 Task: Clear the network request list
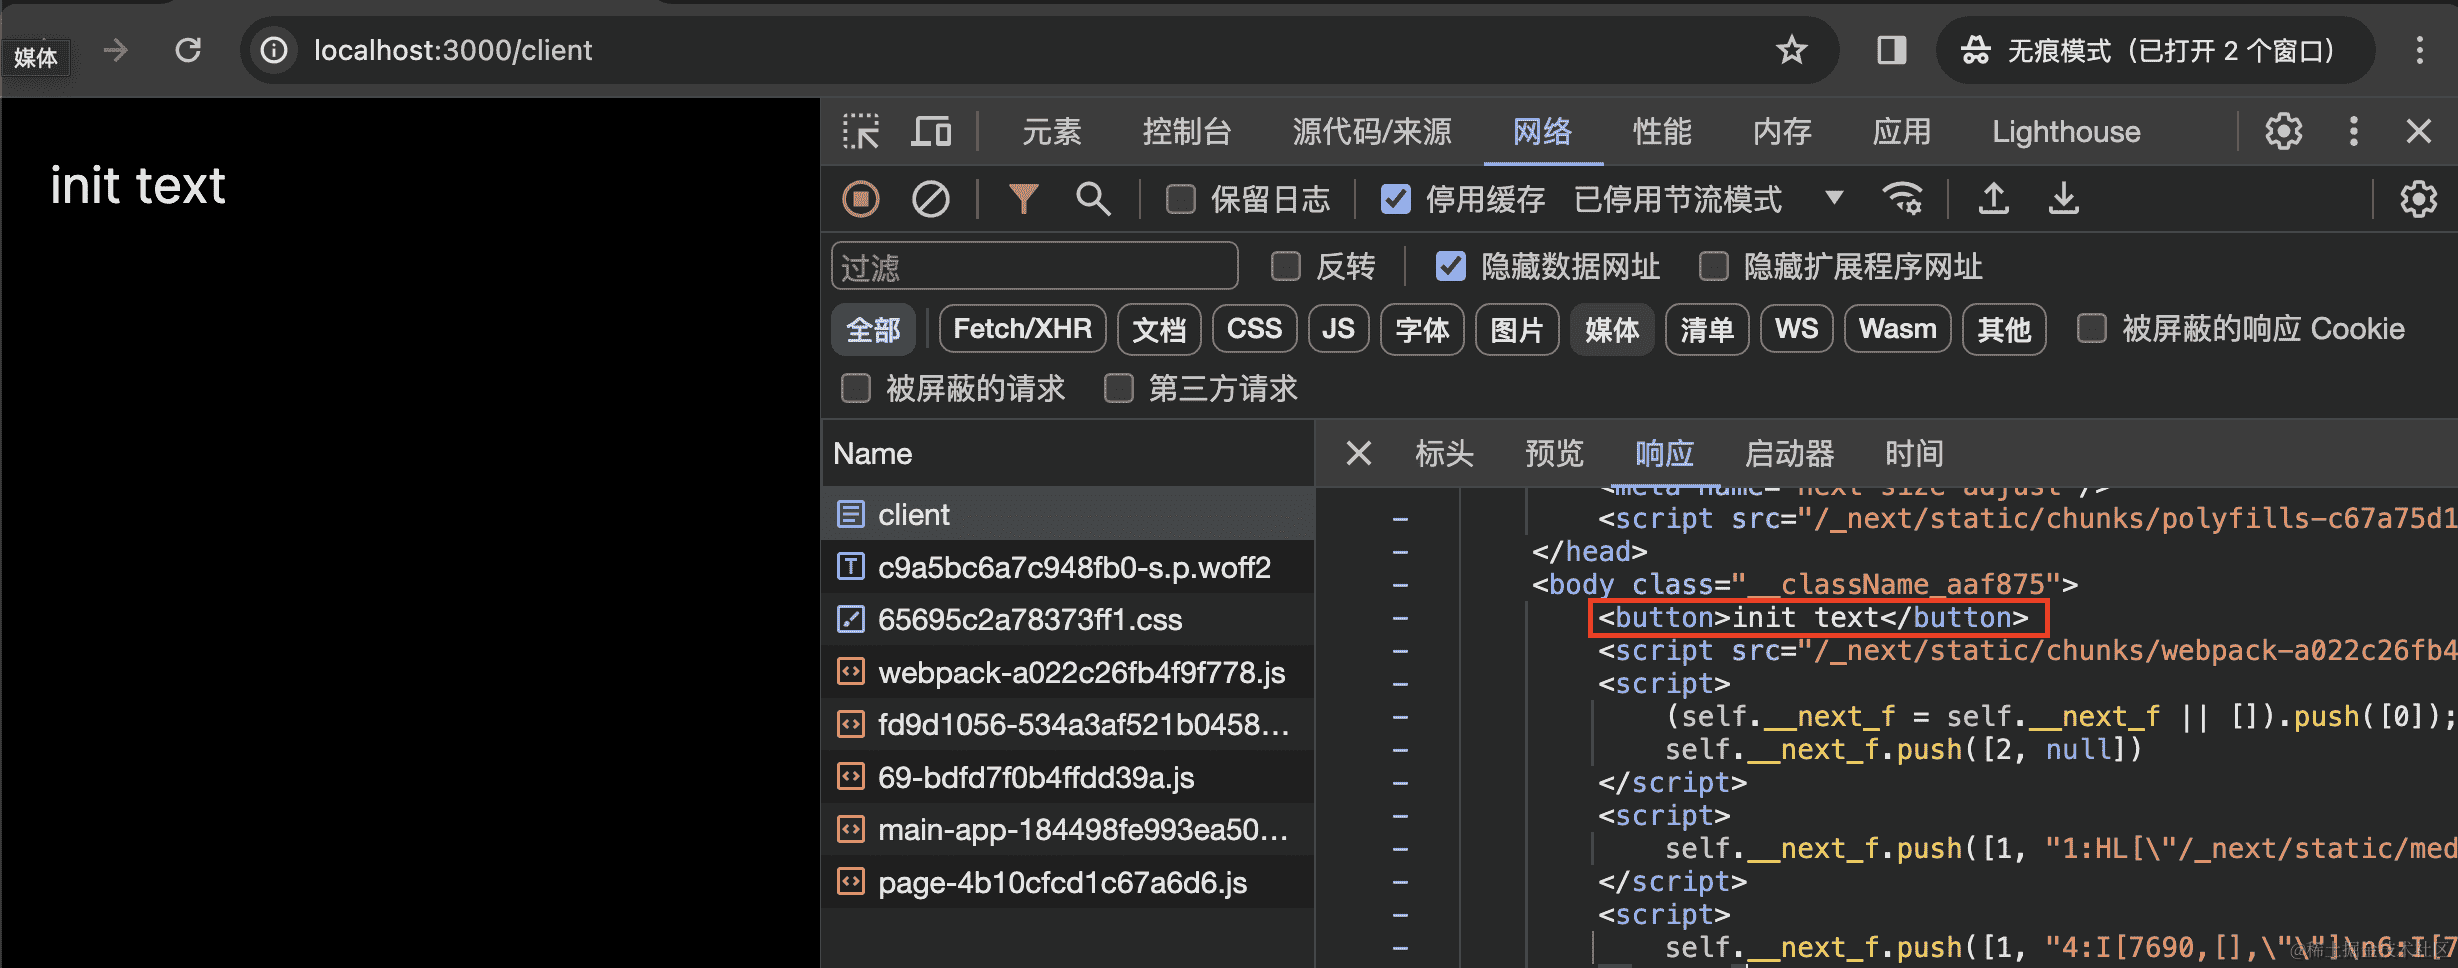point(930,198)
